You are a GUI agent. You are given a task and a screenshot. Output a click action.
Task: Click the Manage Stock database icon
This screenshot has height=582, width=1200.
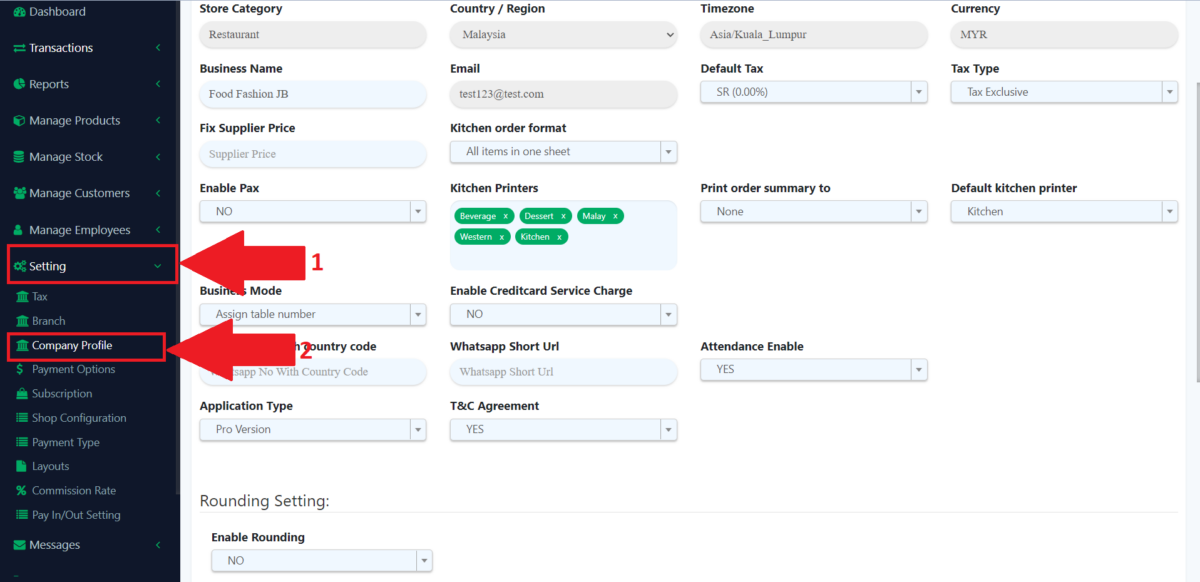(x=19, y=157)
